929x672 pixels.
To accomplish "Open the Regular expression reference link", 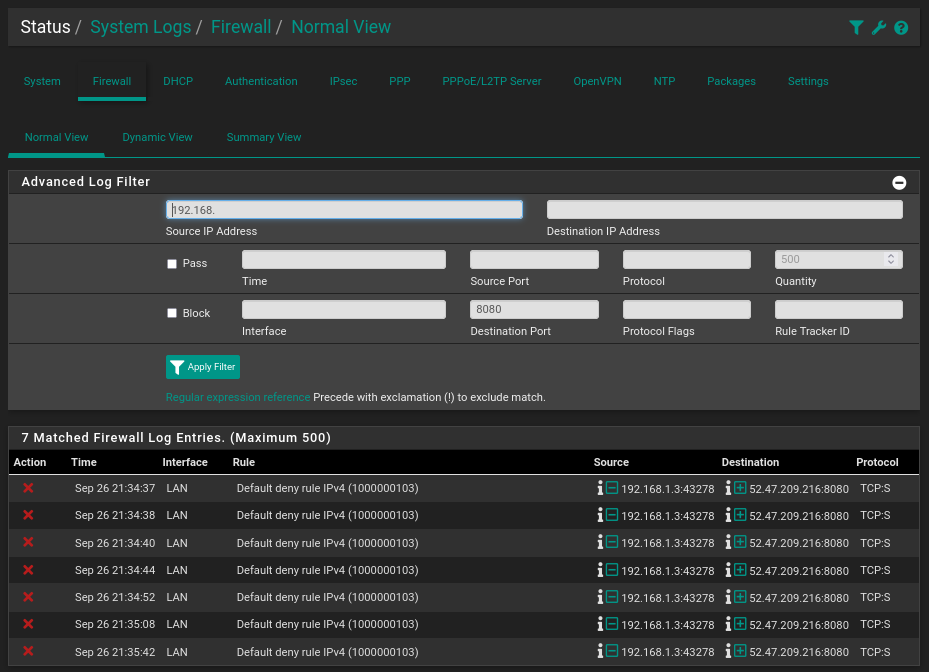I will click(238, 397).
